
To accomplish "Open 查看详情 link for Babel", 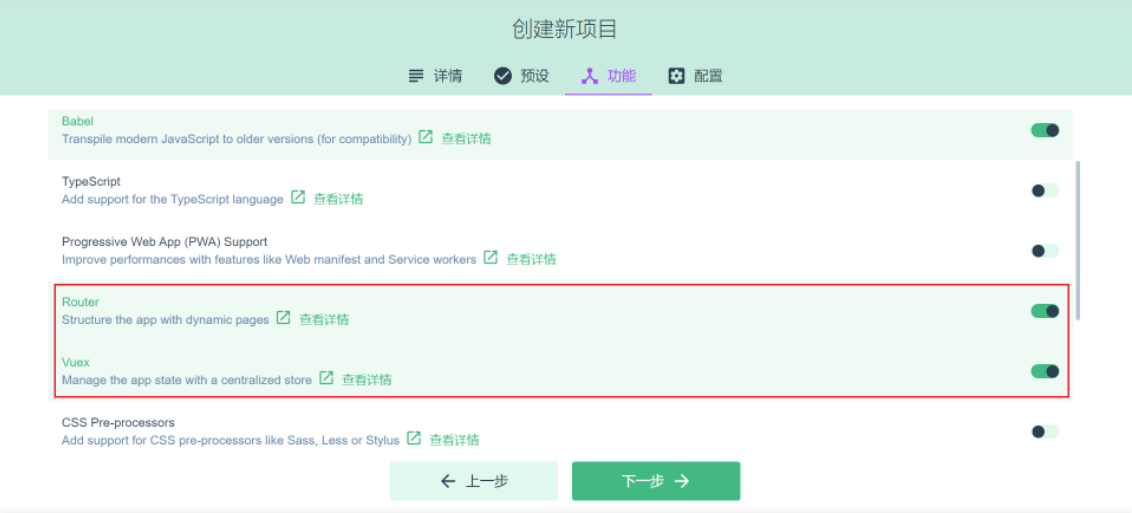I will coord(466,139).
